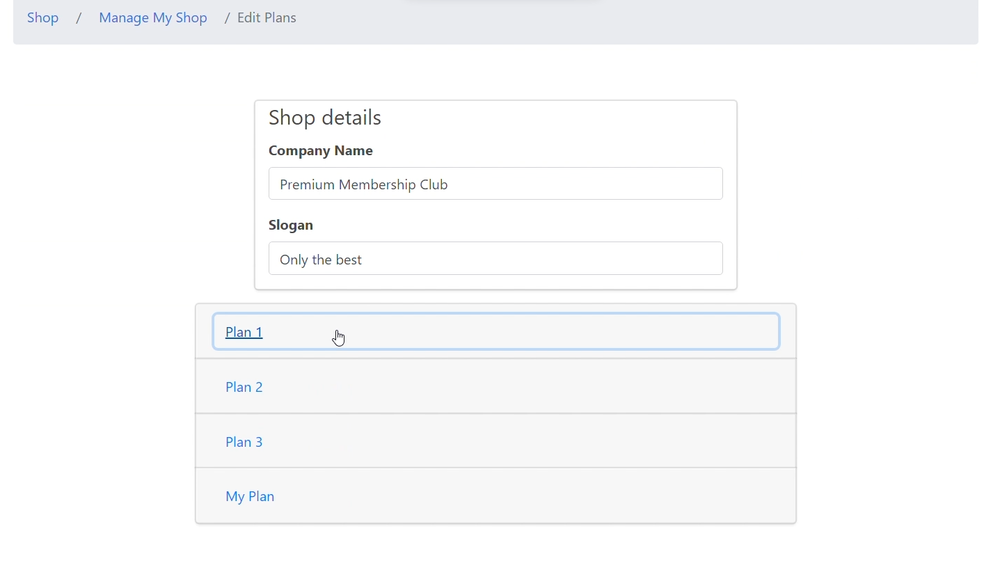
Task: Focus the Company Name input field
Action: point(496,184)
